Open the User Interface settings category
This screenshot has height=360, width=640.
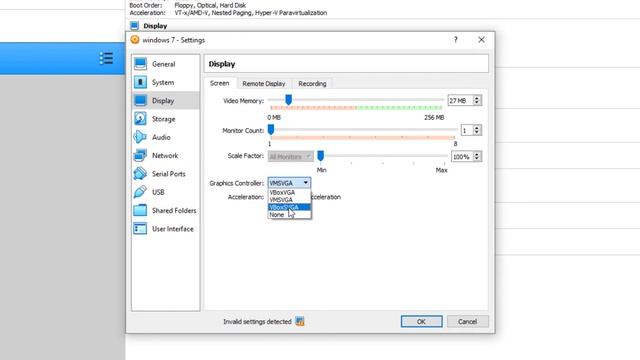(x=165, y=229)
